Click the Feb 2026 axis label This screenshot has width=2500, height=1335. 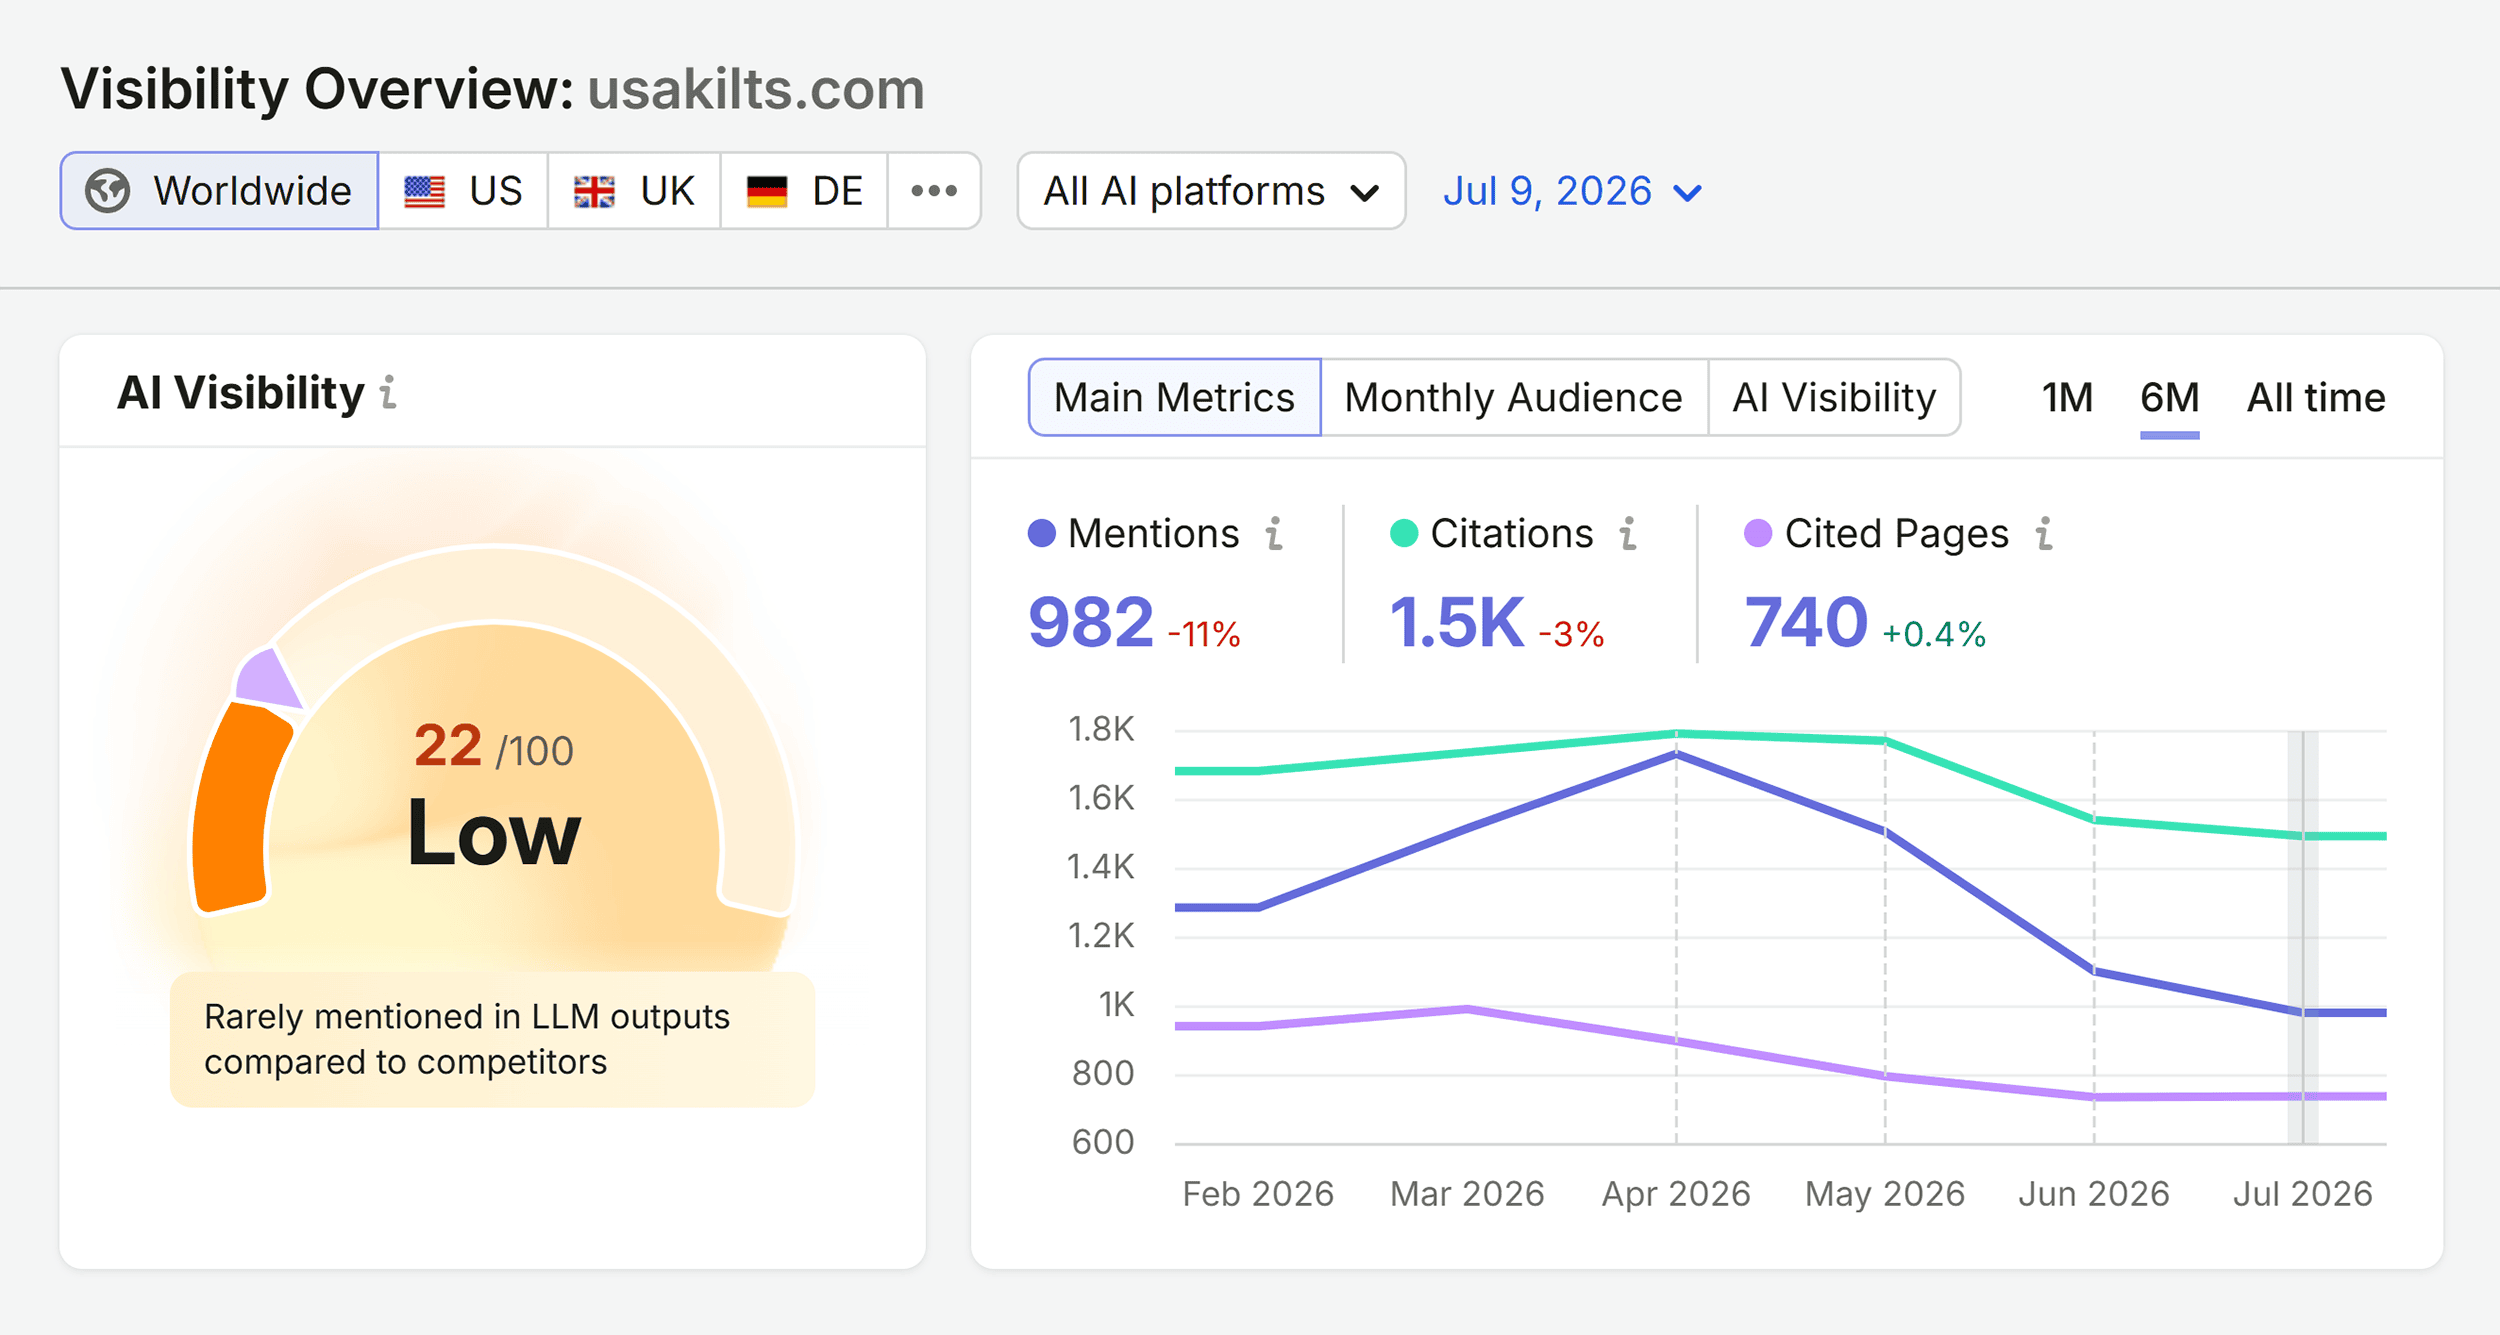pyautogui.click(x=1258, y=1194)
